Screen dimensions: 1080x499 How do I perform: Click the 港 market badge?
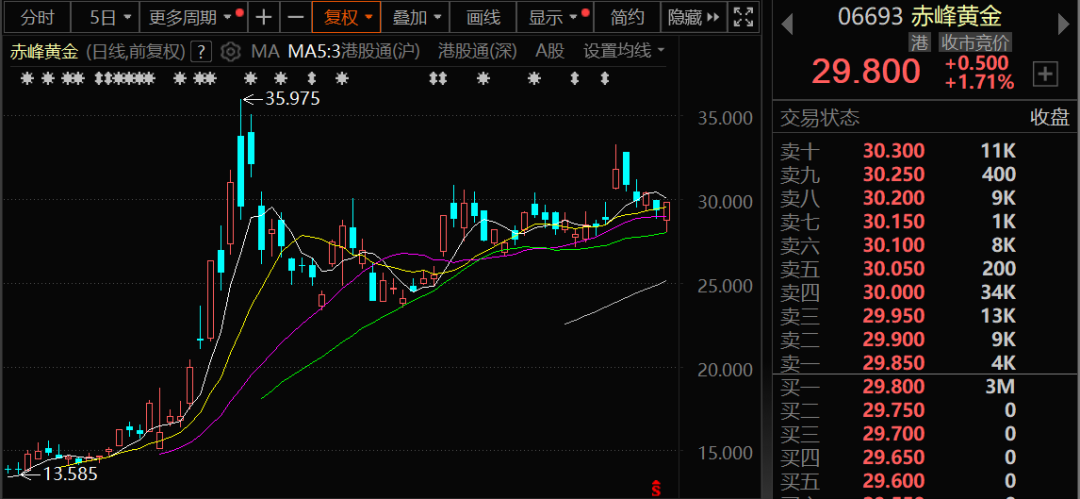[920, 43]
